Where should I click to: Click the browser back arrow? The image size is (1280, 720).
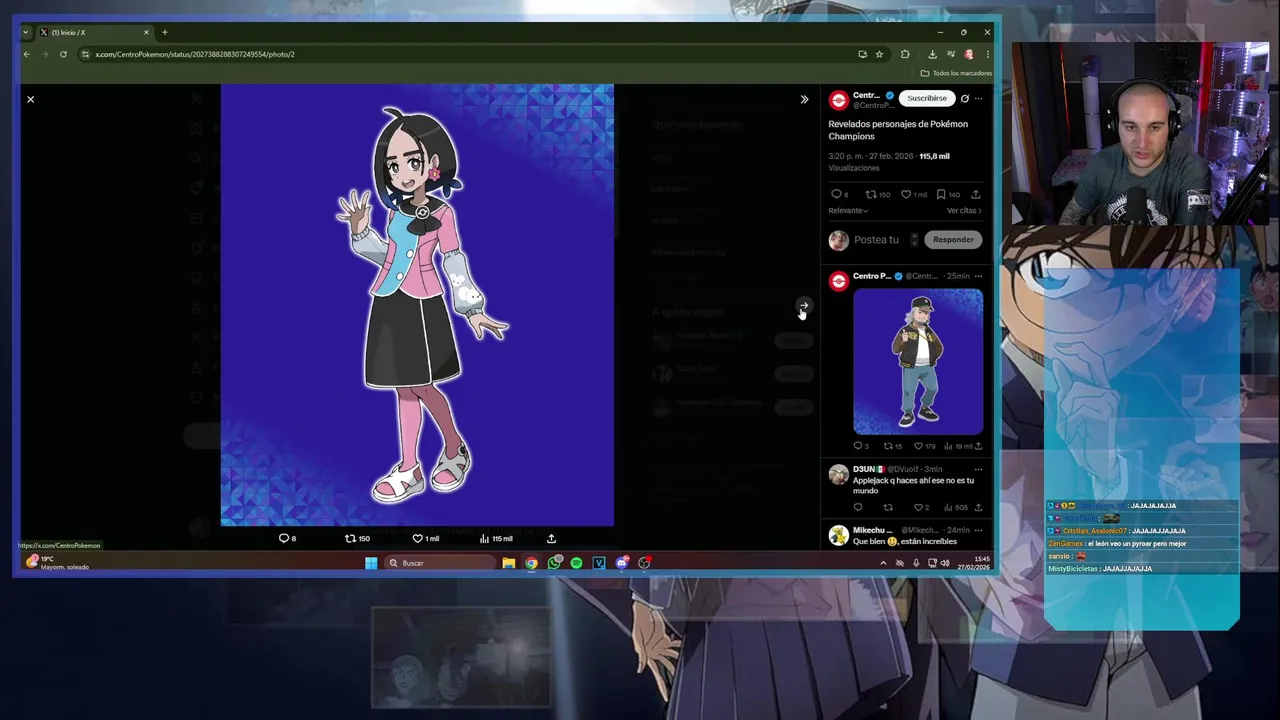pyautogui.click(x=27, y=54)
